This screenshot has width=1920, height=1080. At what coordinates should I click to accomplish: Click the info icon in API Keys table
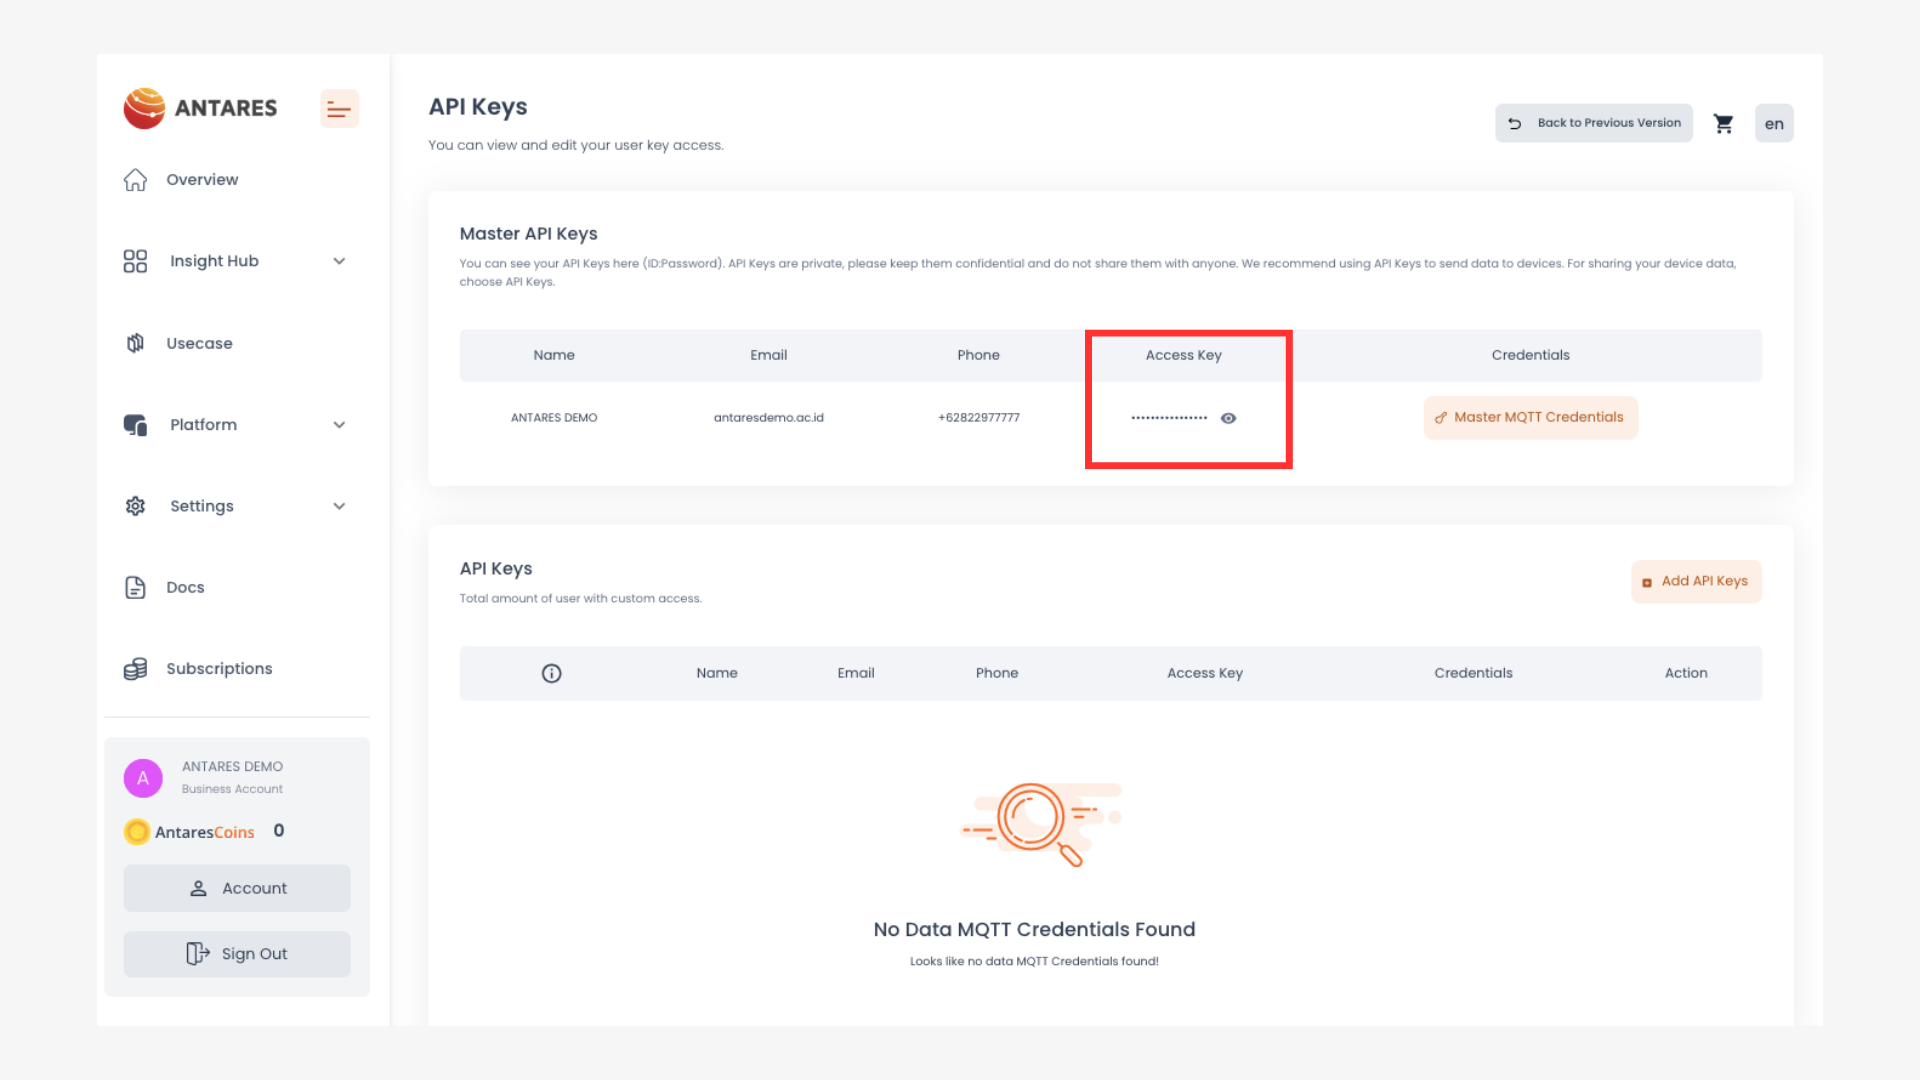[551, 674]
